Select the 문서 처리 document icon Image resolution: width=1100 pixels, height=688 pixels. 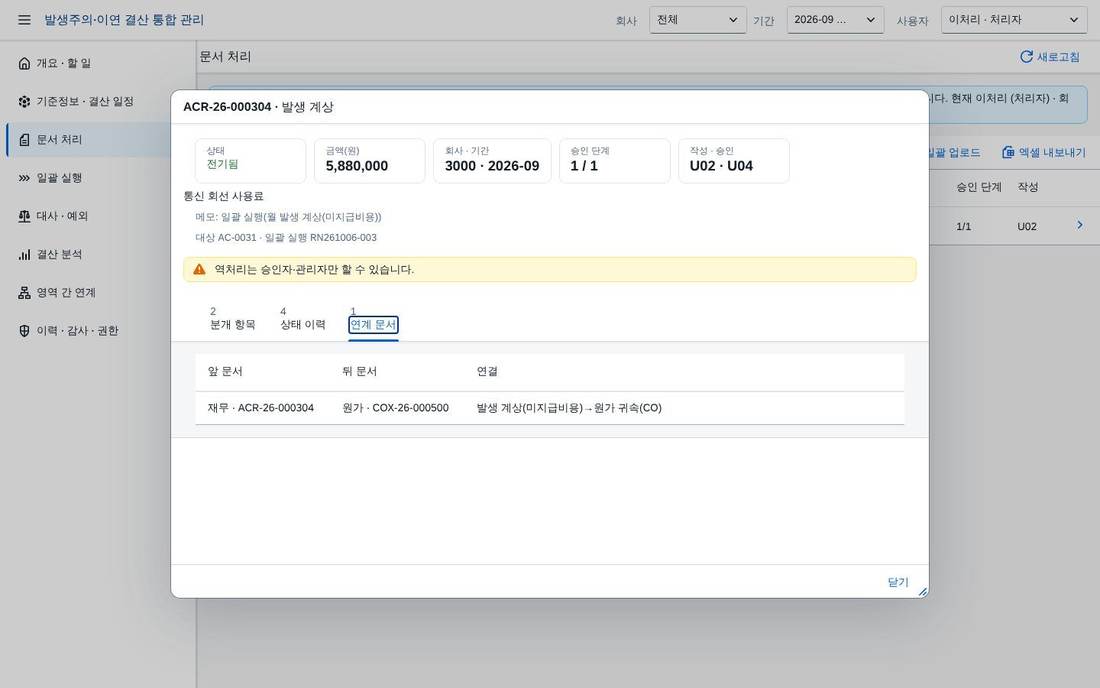[x=25, y=140]
